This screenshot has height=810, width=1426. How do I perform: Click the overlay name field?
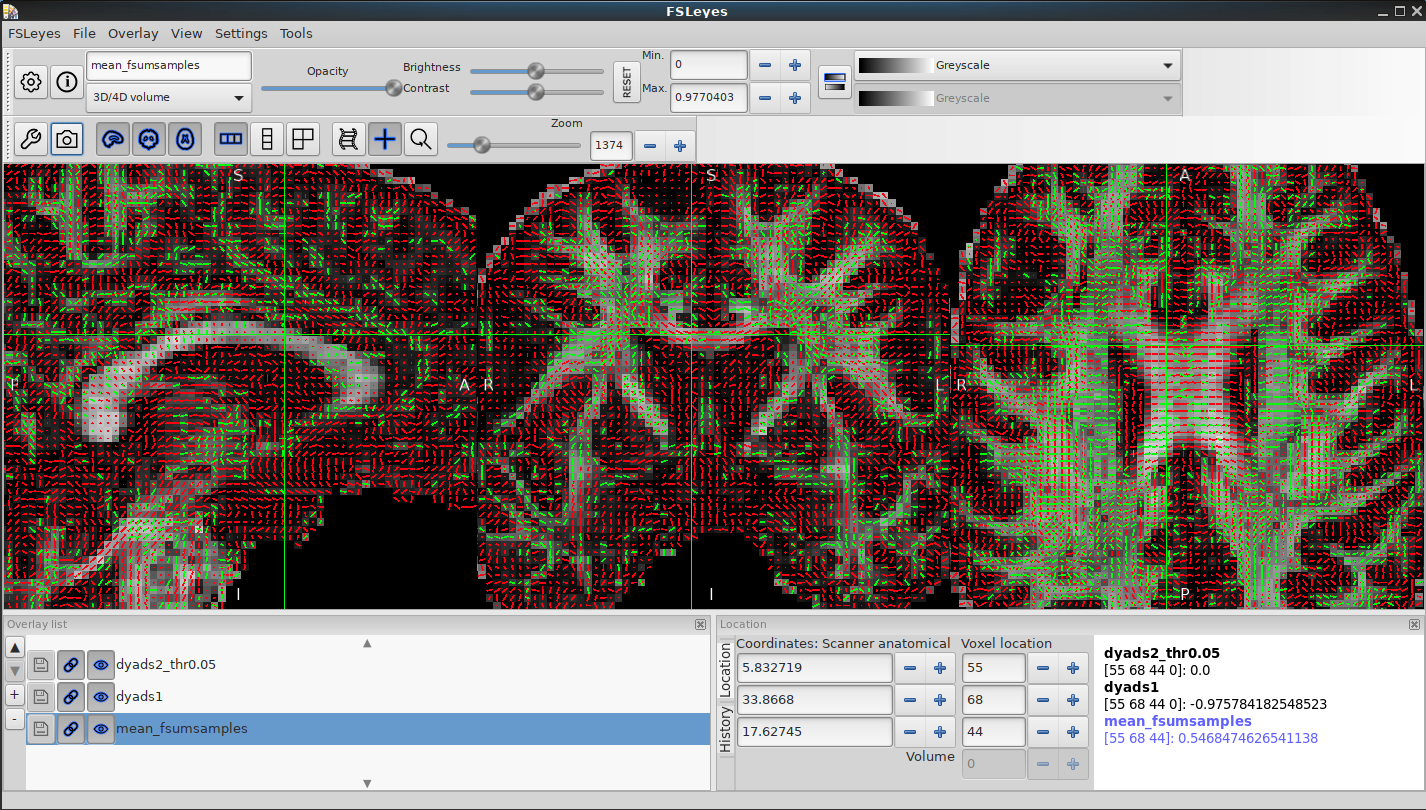pyautogui.click(x=169, y=66)
